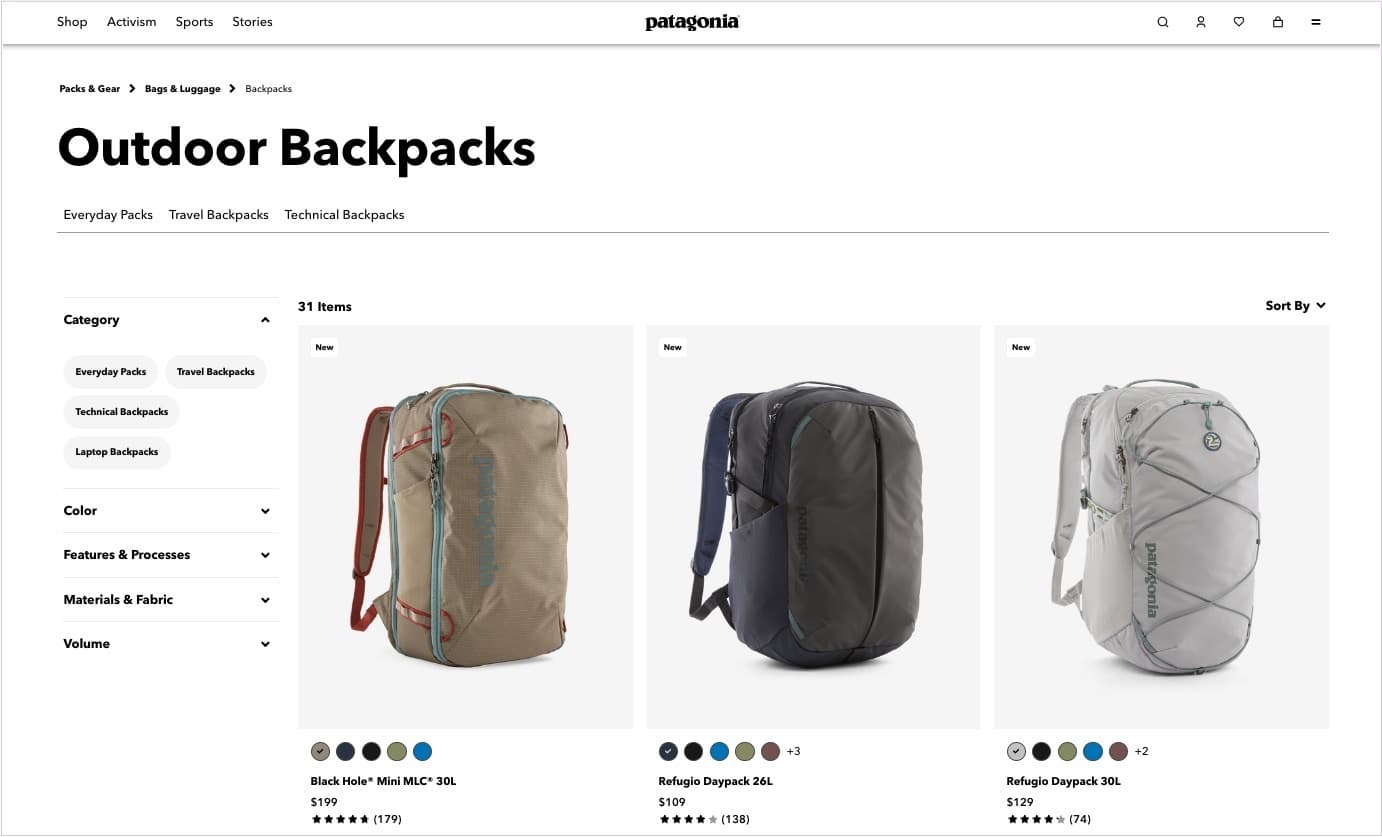
Task: Expand the Volume filter section
Action: click(167, 644)
